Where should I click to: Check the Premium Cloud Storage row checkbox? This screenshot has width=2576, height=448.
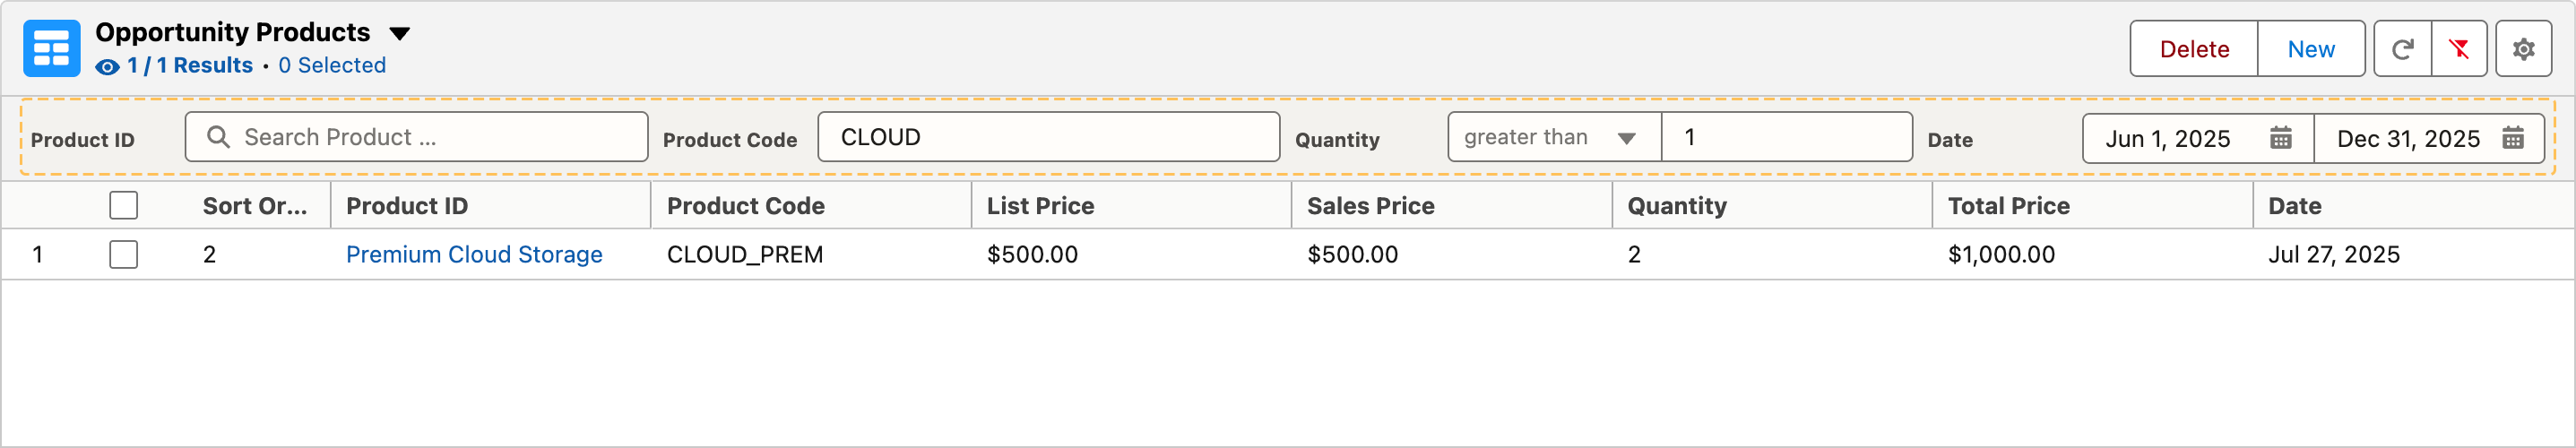click(x=124, y=254)
